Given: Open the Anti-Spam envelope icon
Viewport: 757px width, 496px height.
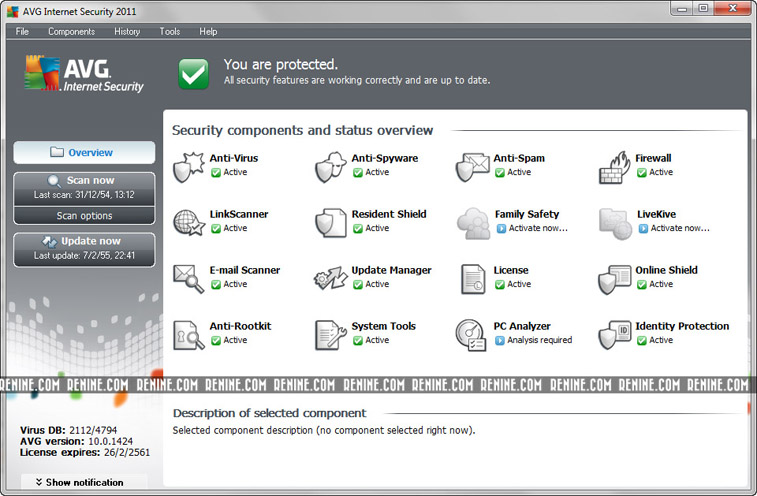Looking at the screenshot, I should click(473, 167).
